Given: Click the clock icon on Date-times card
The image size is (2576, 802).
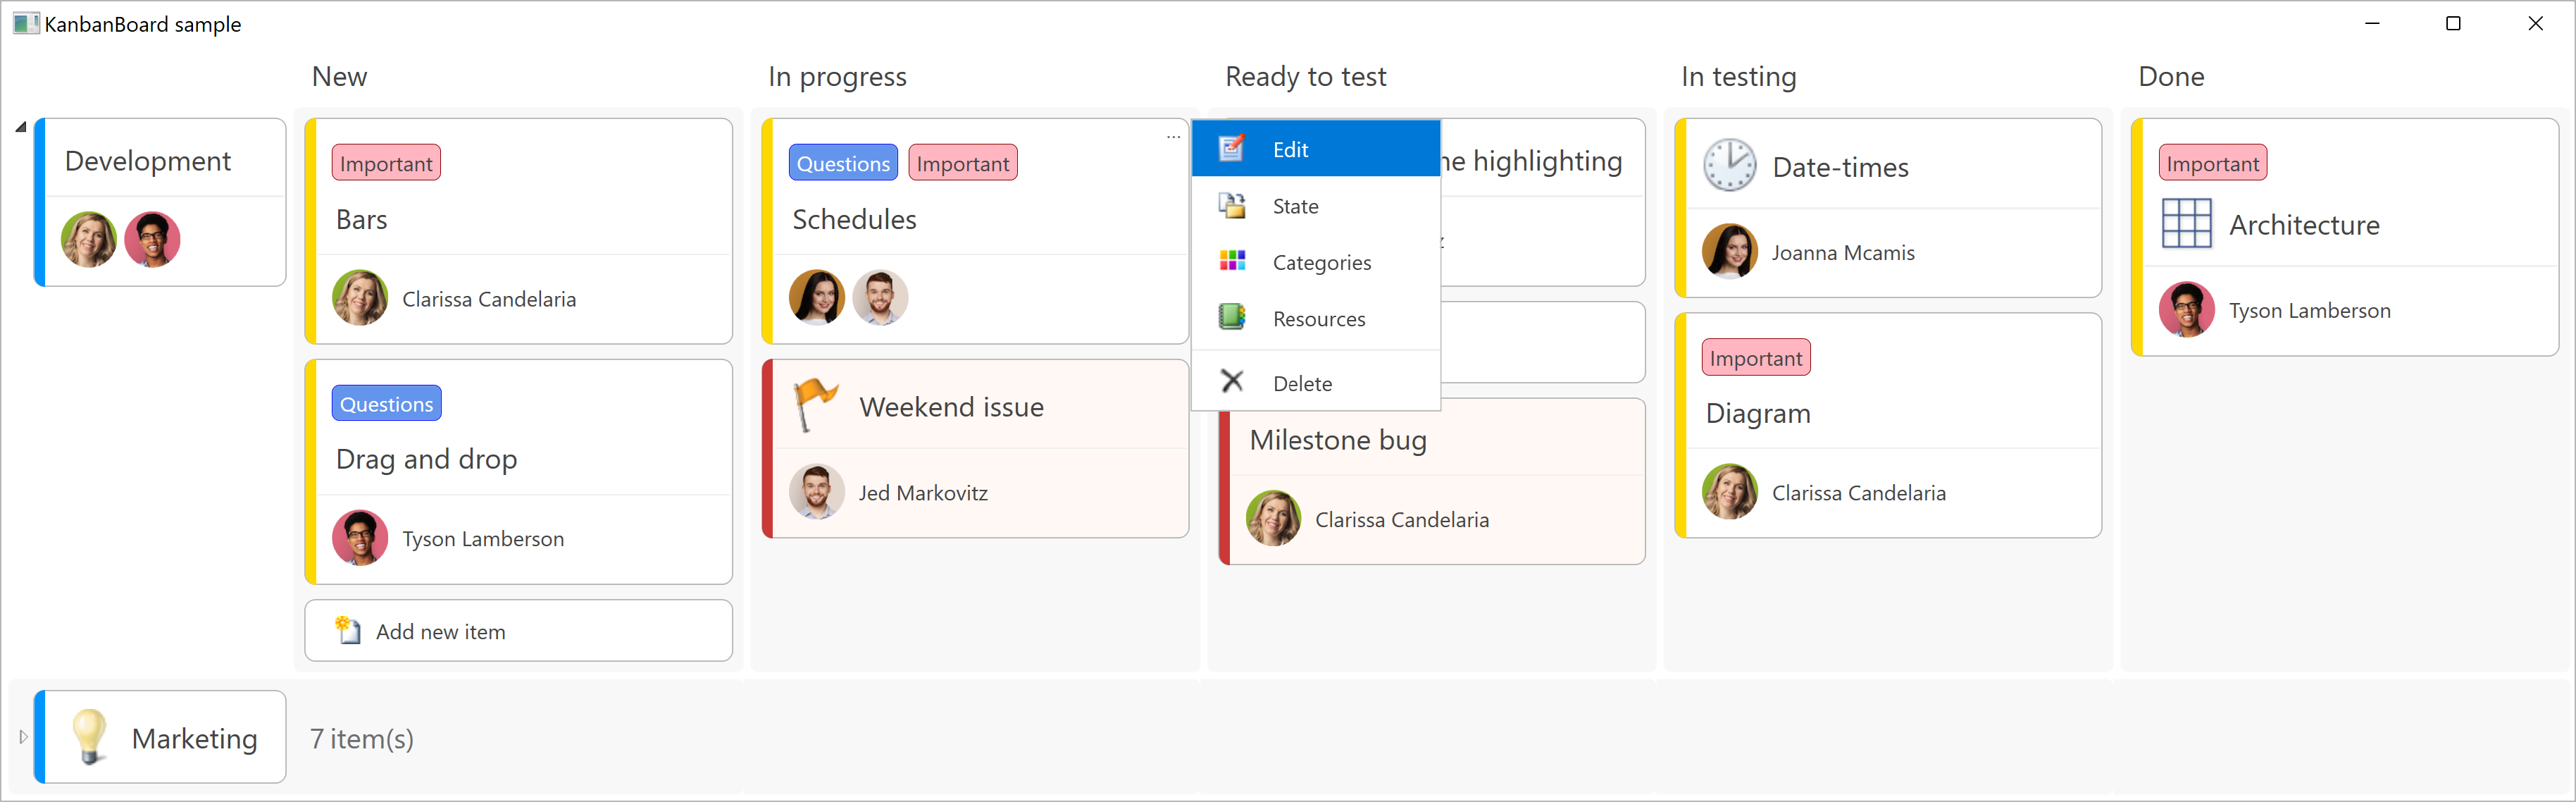Looking at the screenshot, I should click(x=1729, y=166).
